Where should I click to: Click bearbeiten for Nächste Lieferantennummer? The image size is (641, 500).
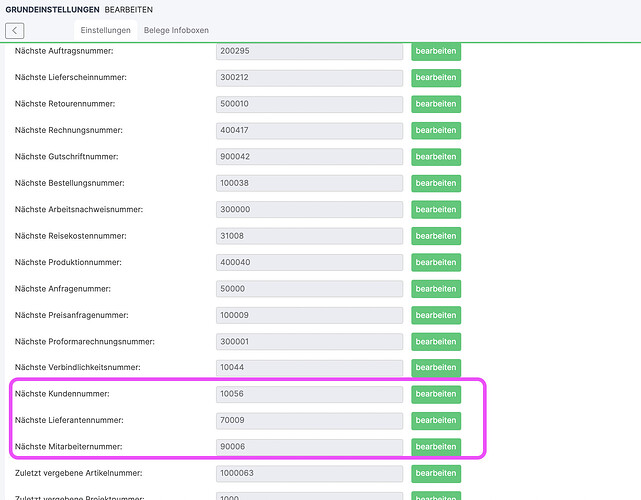coord(436,421)
